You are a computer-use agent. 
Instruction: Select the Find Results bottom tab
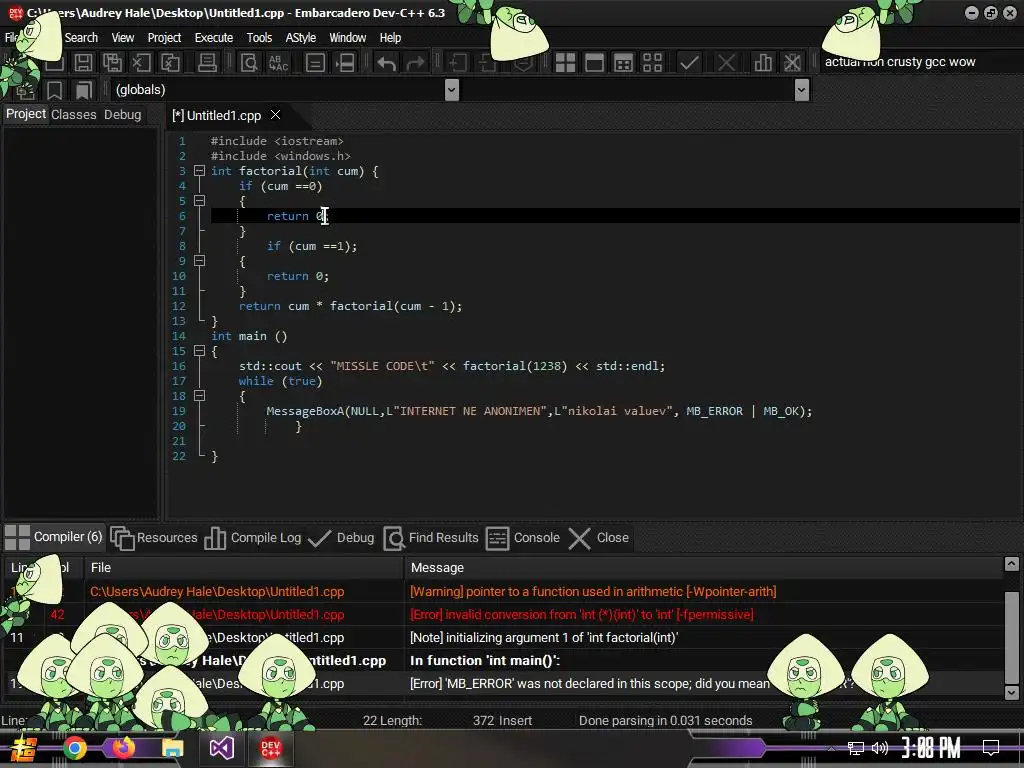point(431,537)
